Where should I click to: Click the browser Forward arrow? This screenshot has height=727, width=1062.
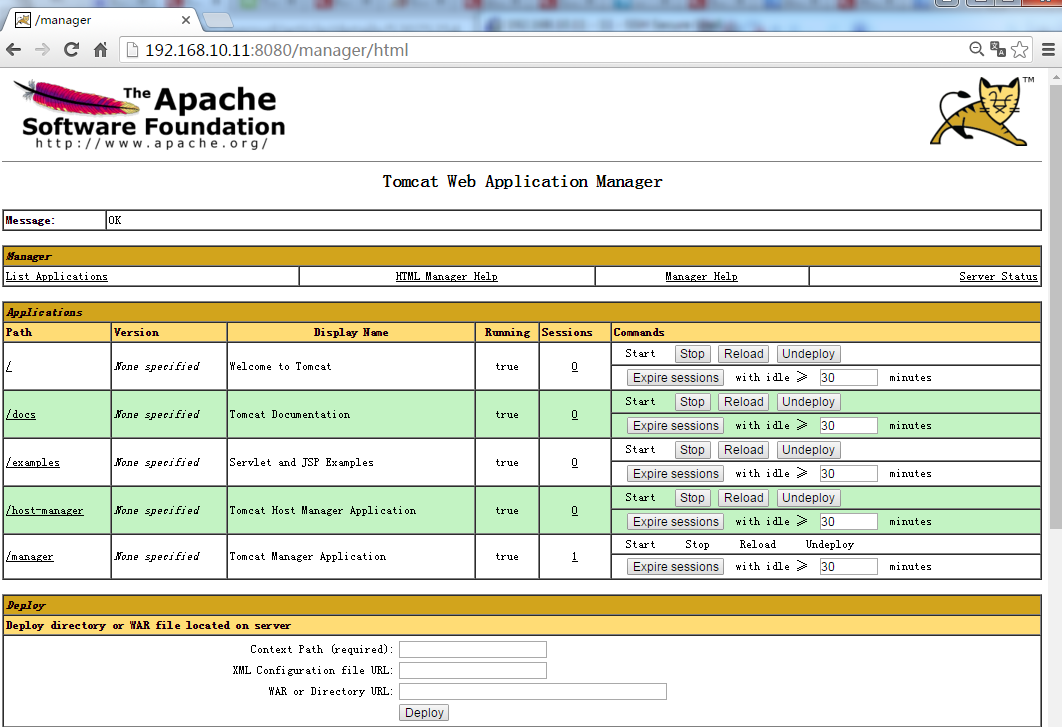pos(42,49)
